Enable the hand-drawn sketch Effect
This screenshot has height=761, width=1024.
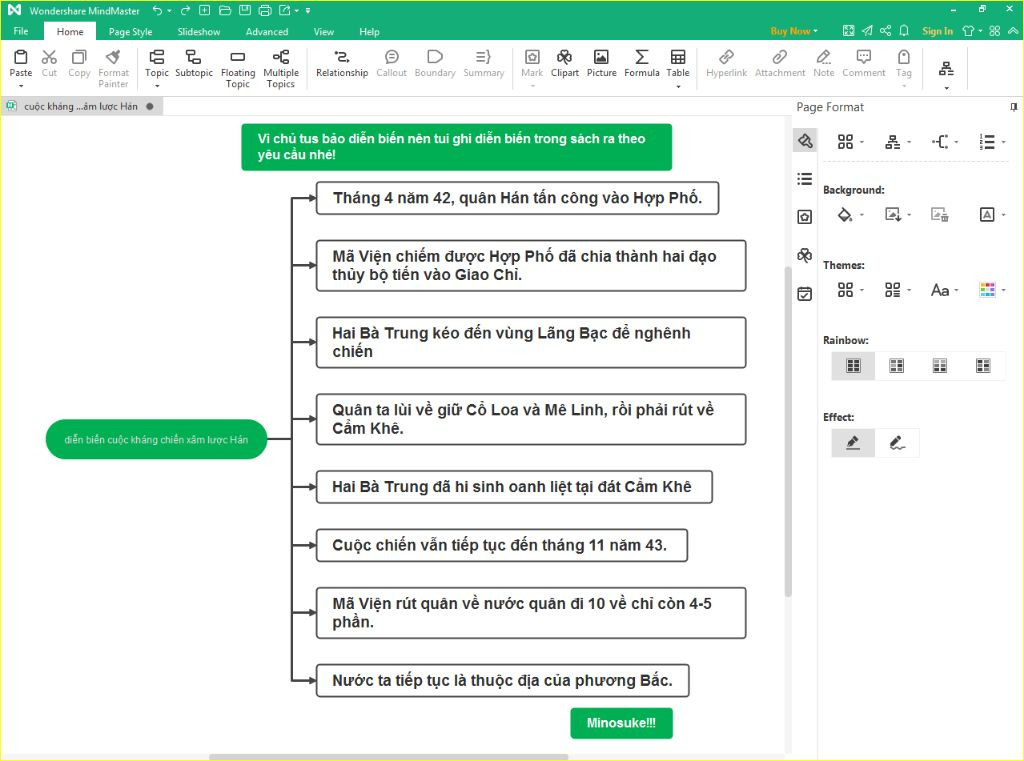coord(897,443)
